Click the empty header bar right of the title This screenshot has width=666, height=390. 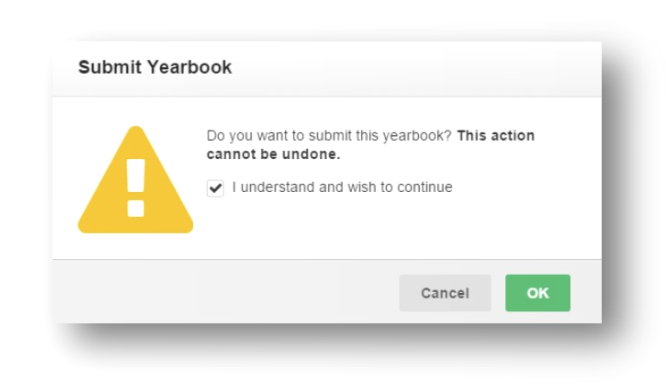[416, 68]
